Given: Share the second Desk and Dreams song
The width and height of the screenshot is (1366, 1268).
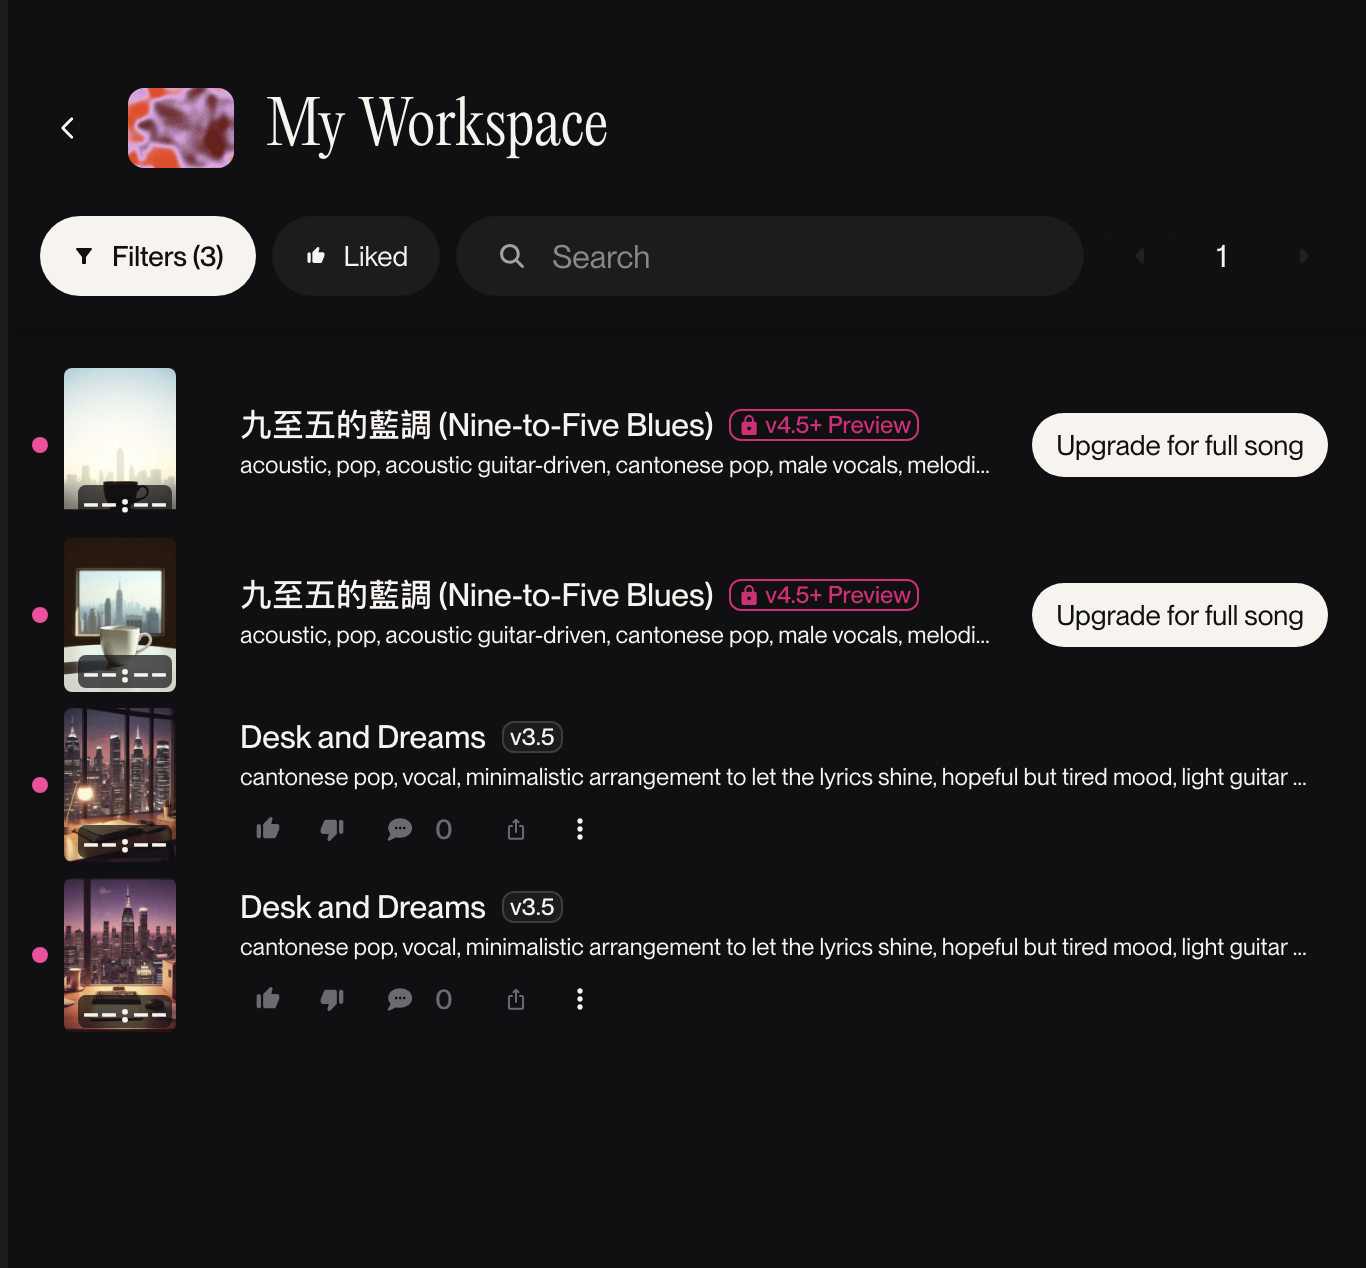Looking at the screenshot, I should click(x=516, y=999).
